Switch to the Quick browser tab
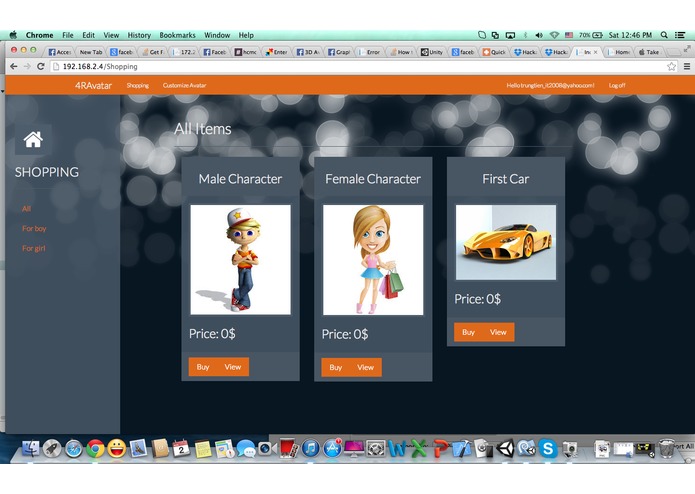695x494 pixels. [494, 52]
